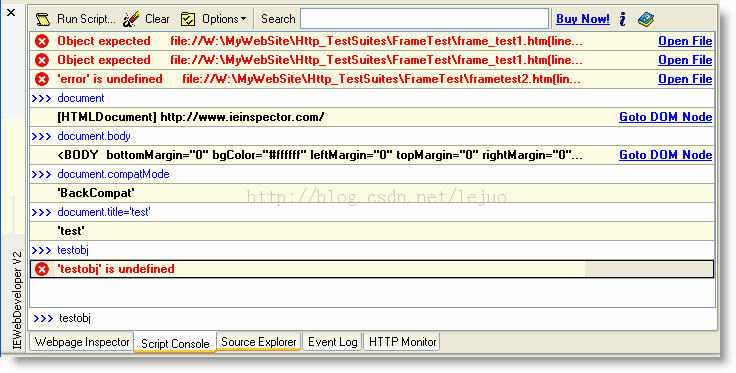Click error icon of first Object expected row
The image size is (736, 373).
(42, 41)
